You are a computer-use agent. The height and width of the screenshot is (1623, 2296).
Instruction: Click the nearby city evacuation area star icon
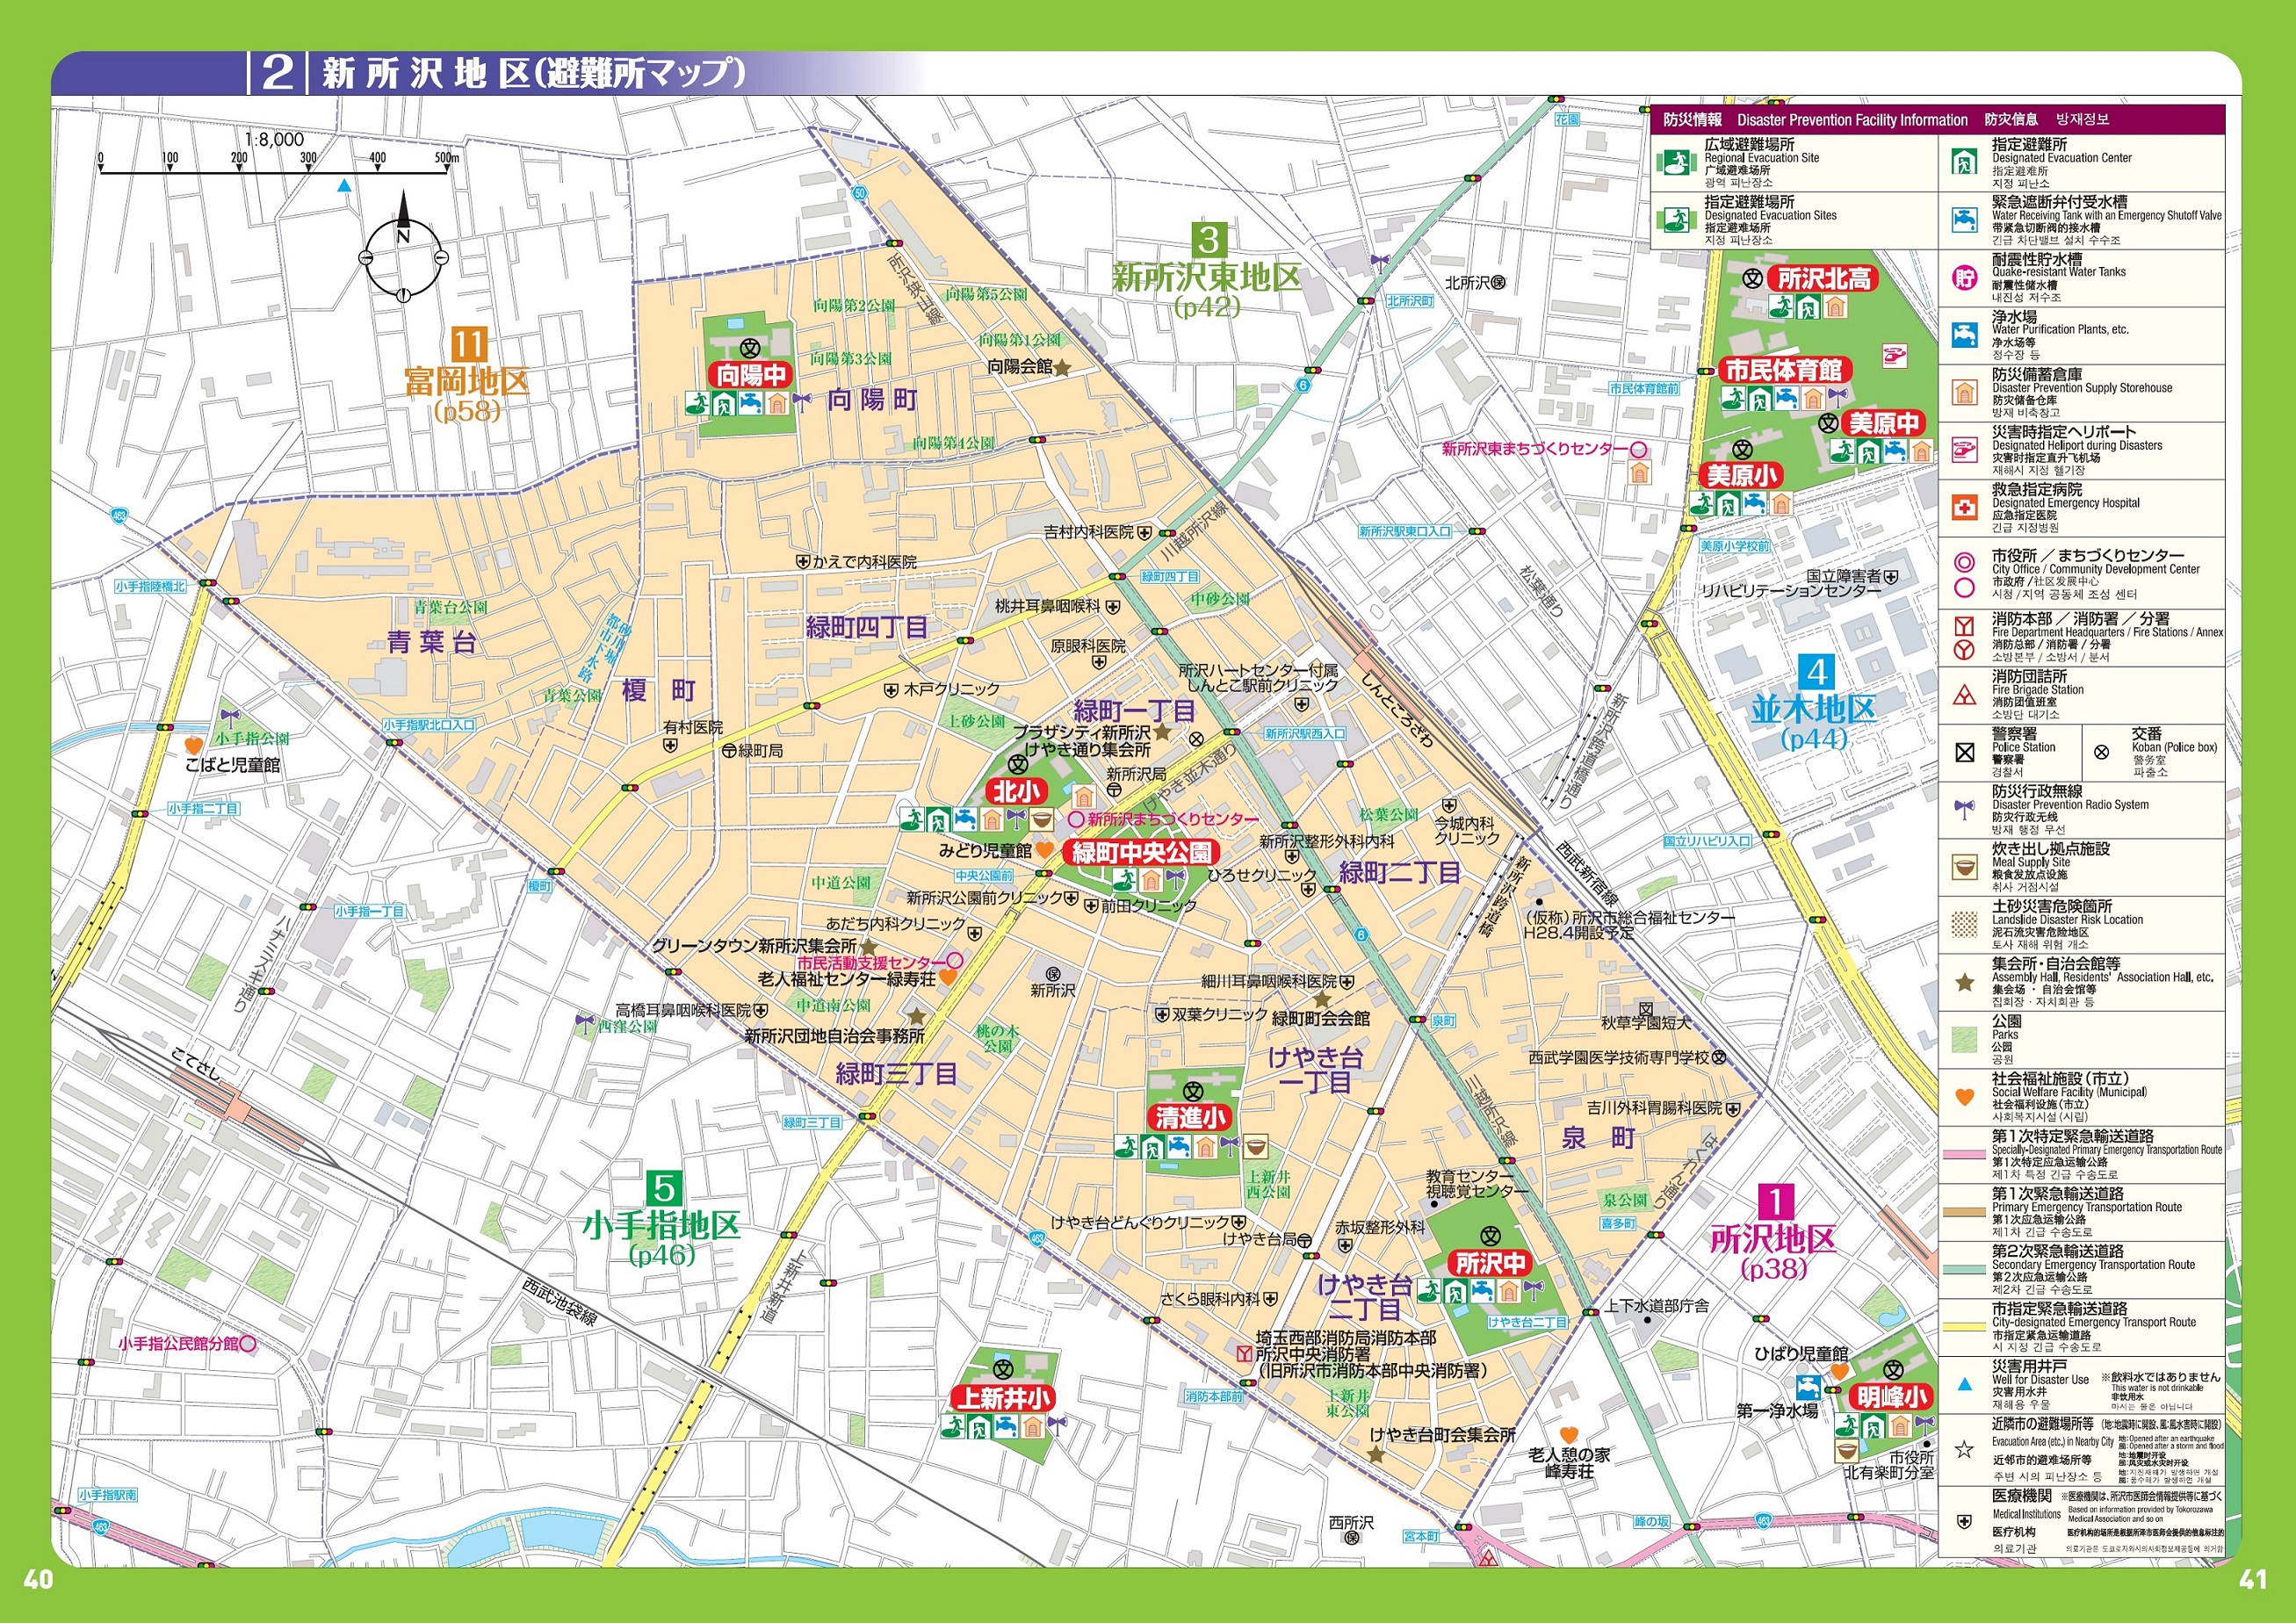click(1964, 1448)
